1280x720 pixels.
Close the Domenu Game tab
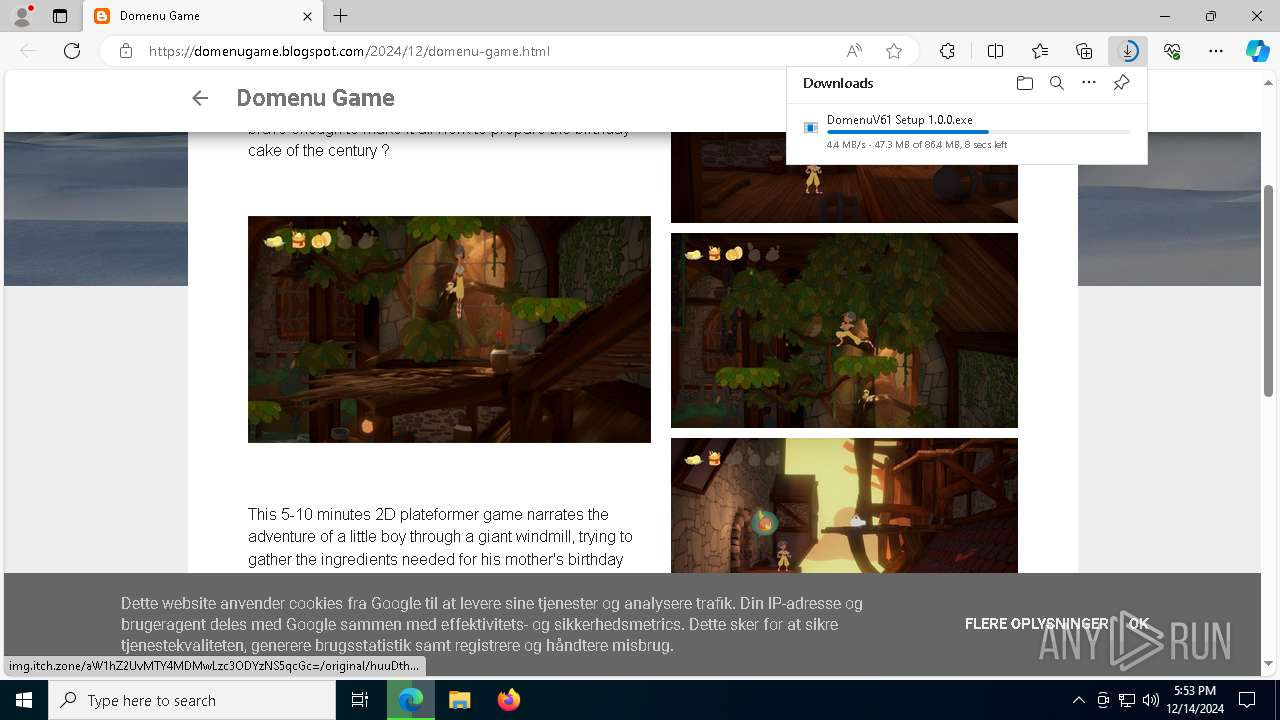click(308, 16)
